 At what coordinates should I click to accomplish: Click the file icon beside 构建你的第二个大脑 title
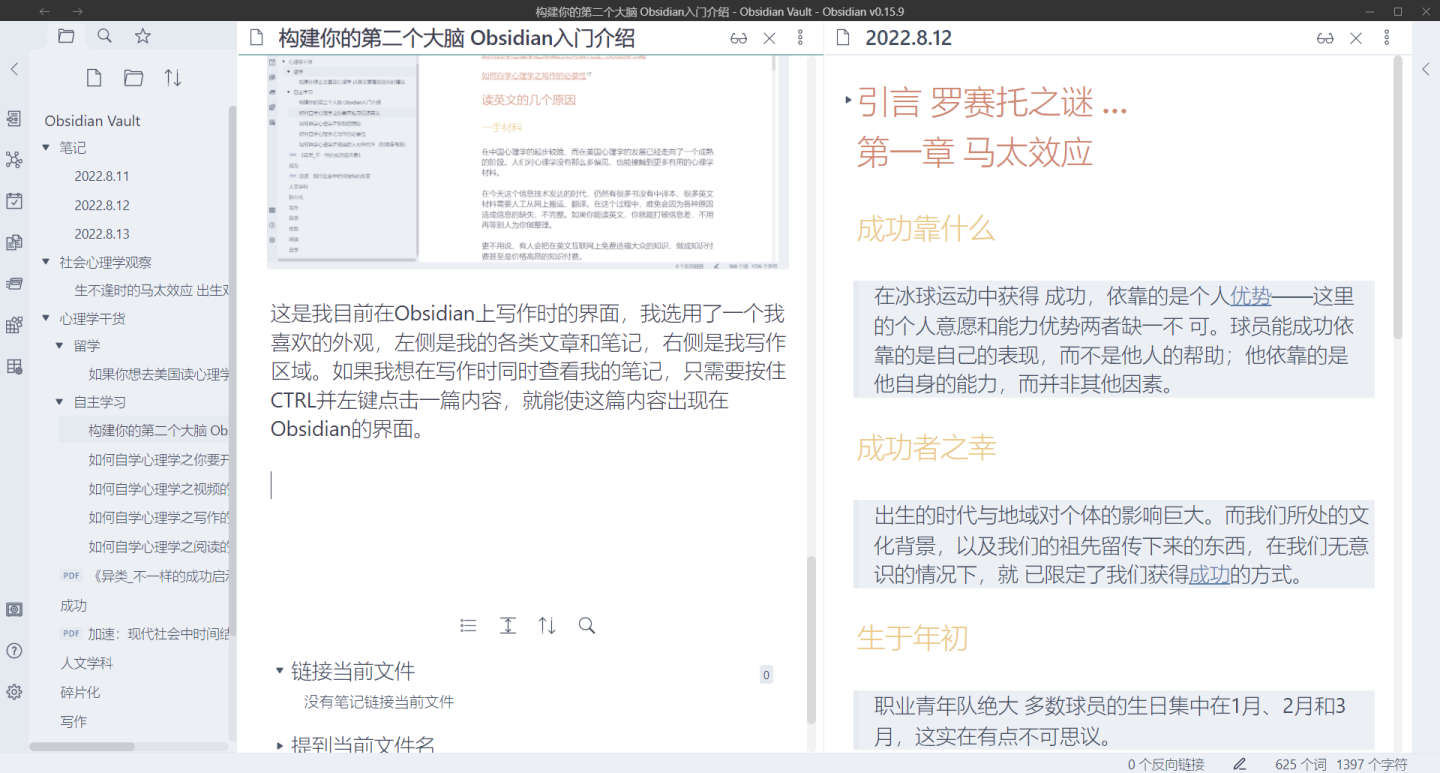(x=257, y=38)
